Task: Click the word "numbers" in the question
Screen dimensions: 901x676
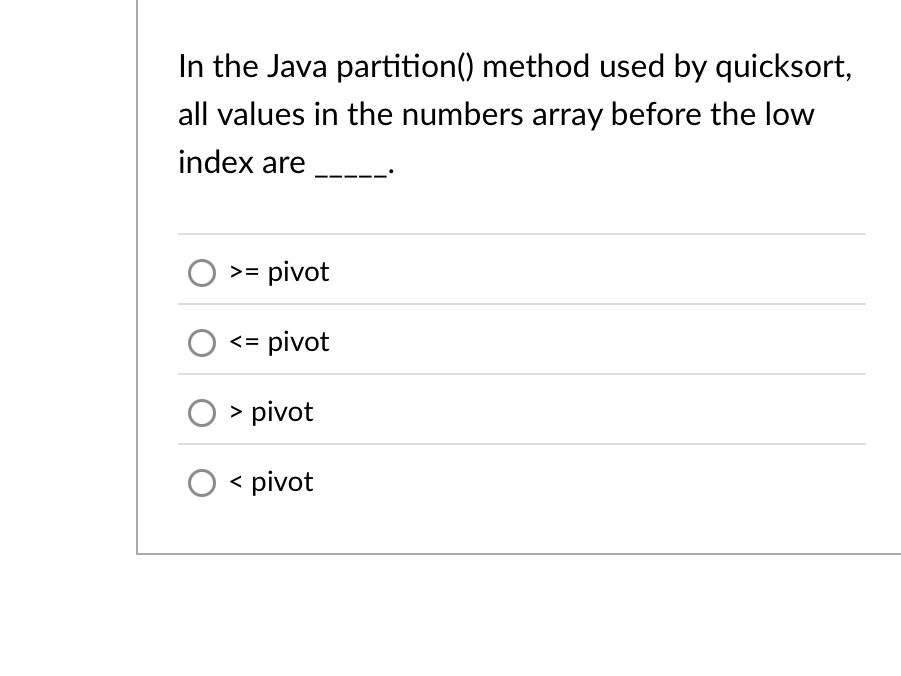Action: [x=463, y=114]
